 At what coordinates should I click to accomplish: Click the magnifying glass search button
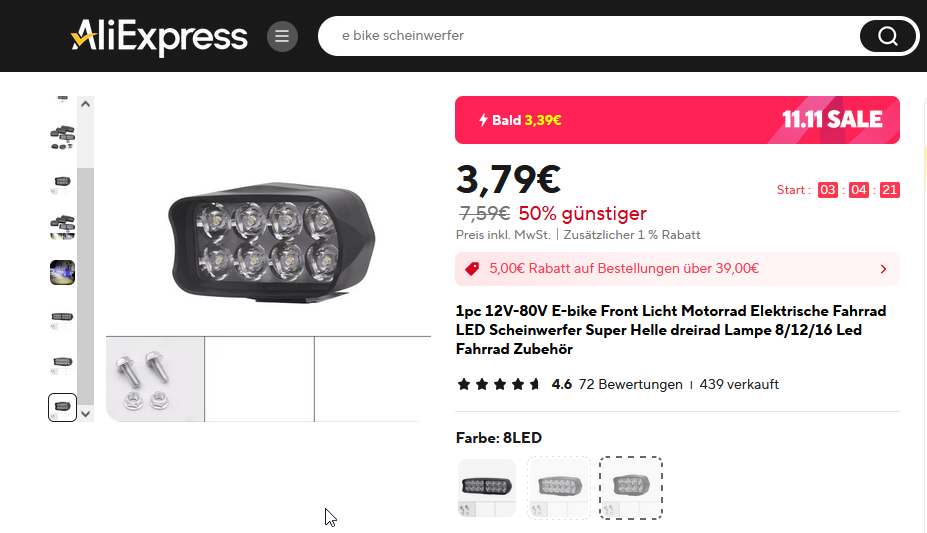pos(887,37)
